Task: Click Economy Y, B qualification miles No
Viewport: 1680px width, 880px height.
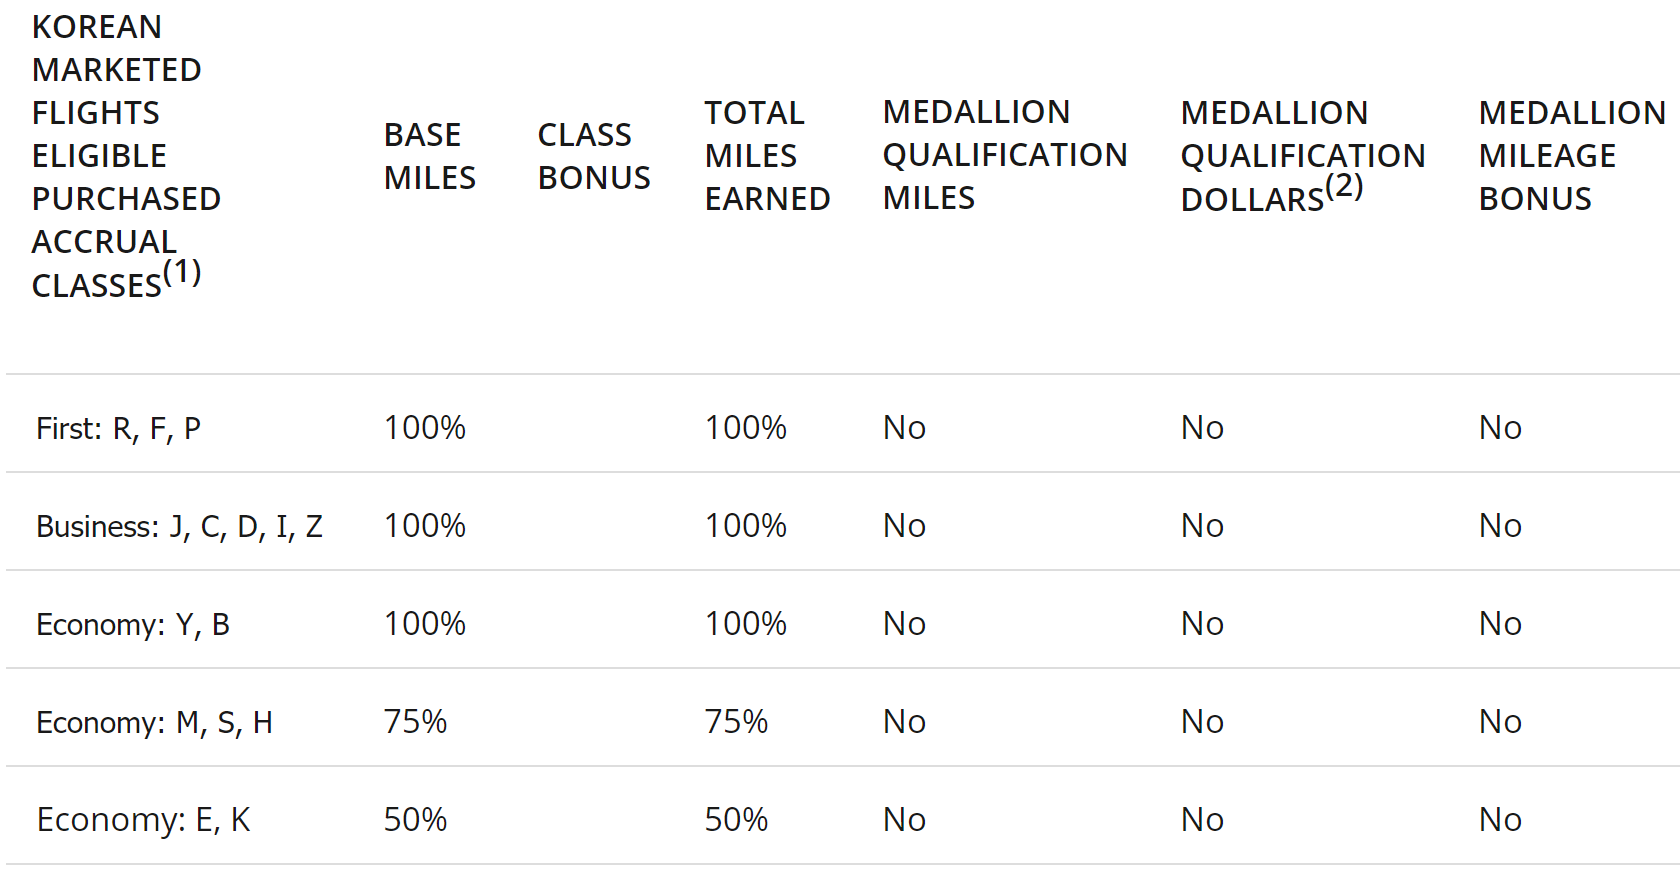Action: (904, 624)
